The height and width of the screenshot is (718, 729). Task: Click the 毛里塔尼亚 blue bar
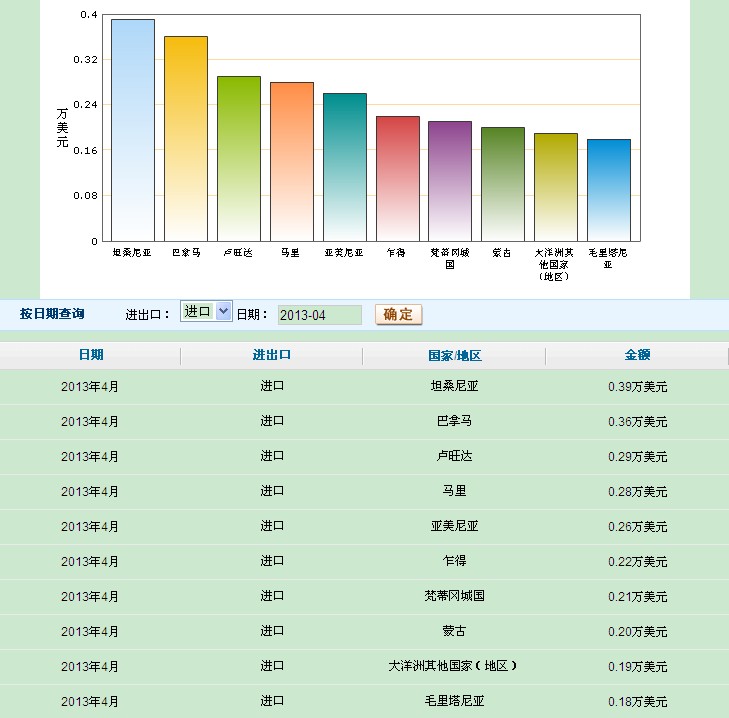[x=609, y=190]
